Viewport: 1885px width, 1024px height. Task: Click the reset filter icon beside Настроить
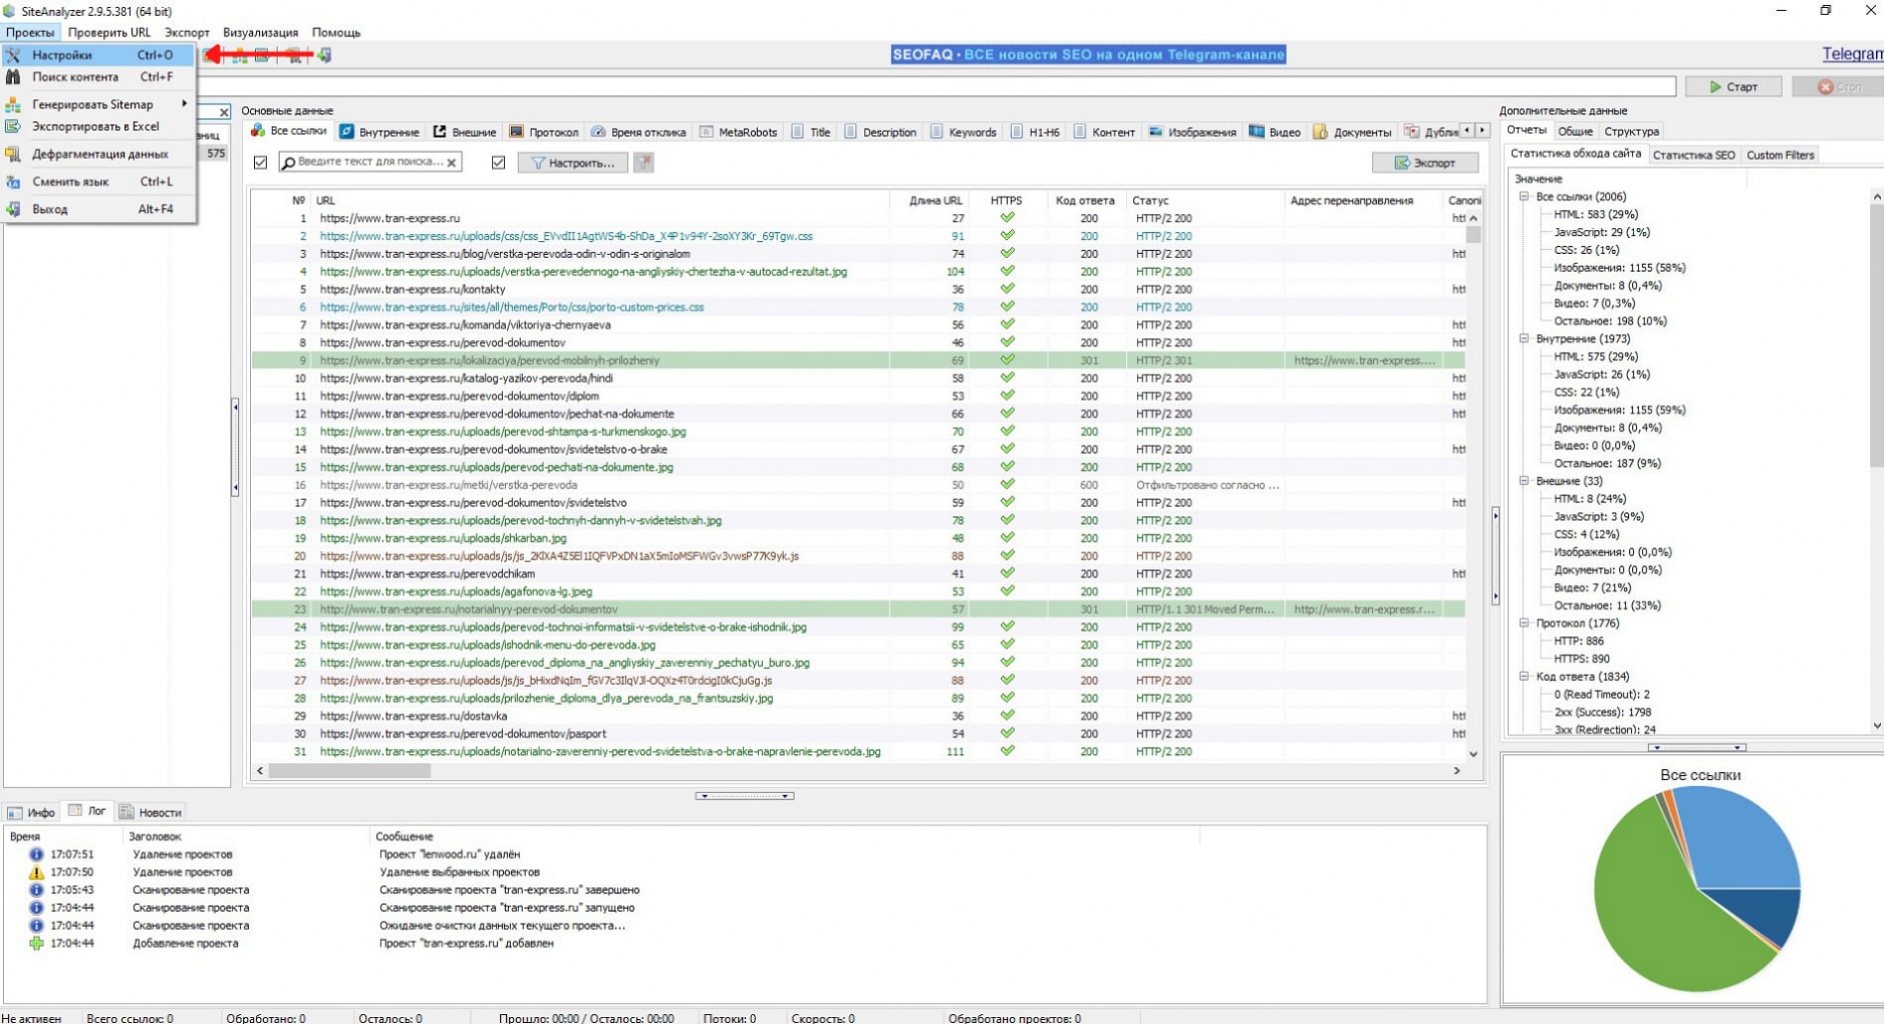[643, 162]
